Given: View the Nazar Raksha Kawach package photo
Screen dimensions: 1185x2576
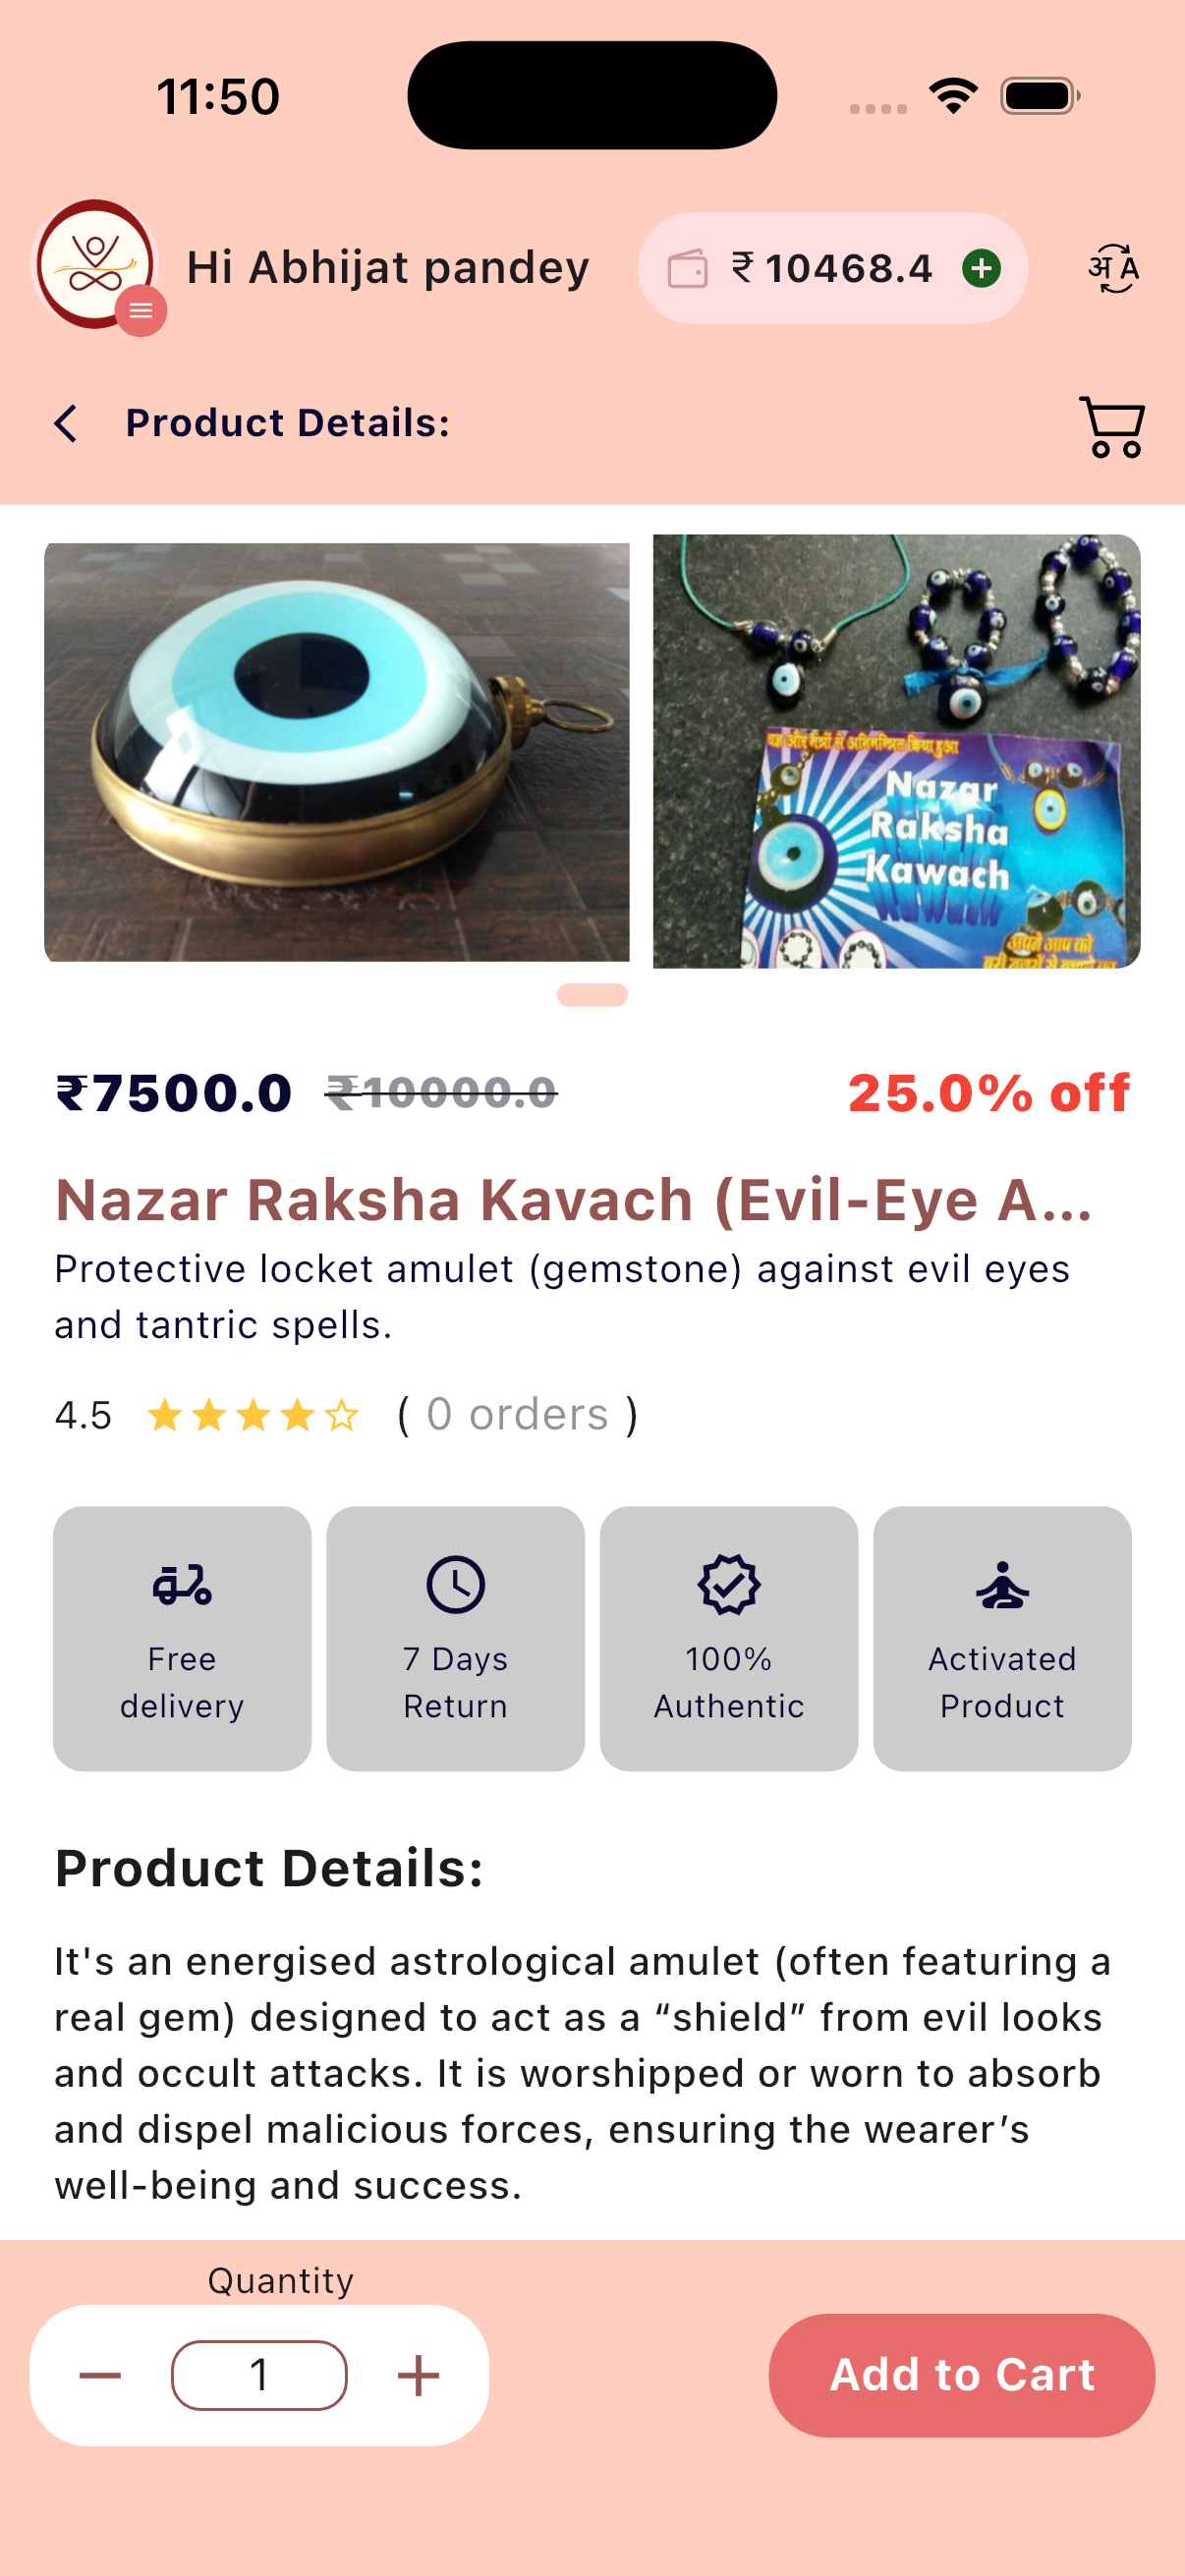Looking at the screenshot, I should (896, 751).
